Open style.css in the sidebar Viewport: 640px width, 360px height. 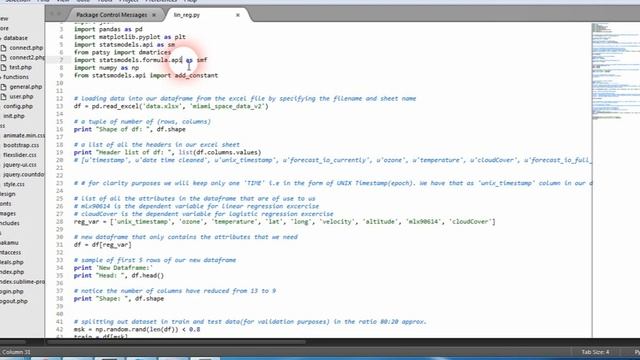tap(14, 184)
